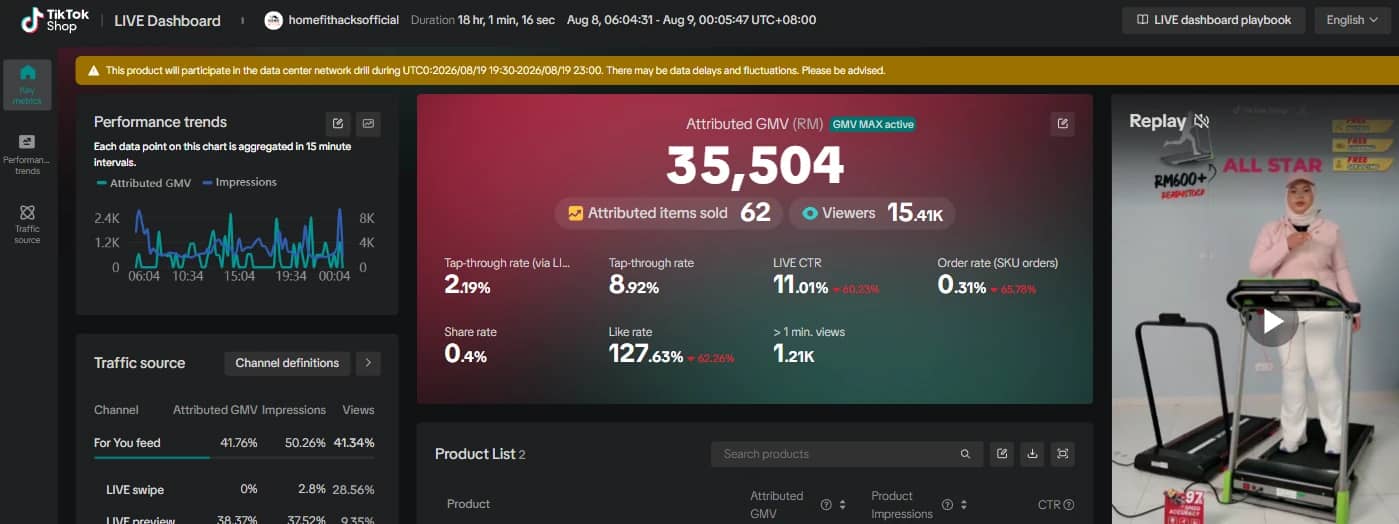Open the LIVE dashboard playbook
The height and width of the screenshot is (524, 1399).
(1213, 20)
